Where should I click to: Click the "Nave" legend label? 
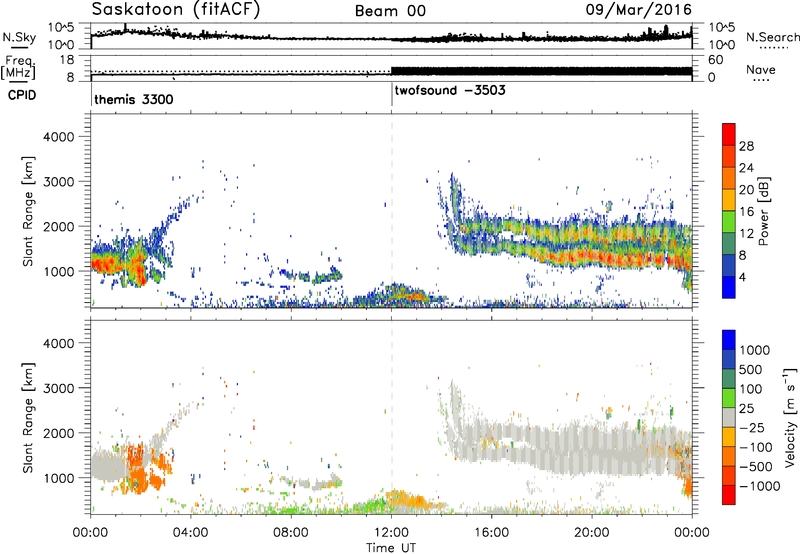[x=761, y=69]
